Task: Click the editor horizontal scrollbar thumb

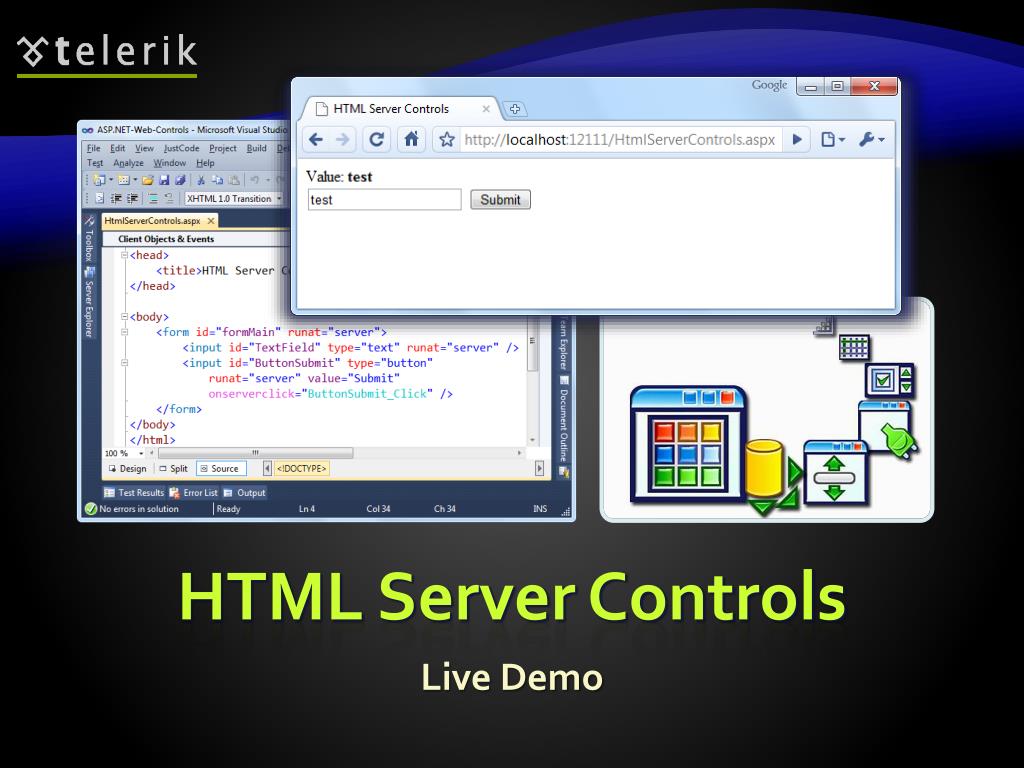Action: pyautogui.click(x=255, y=453)
